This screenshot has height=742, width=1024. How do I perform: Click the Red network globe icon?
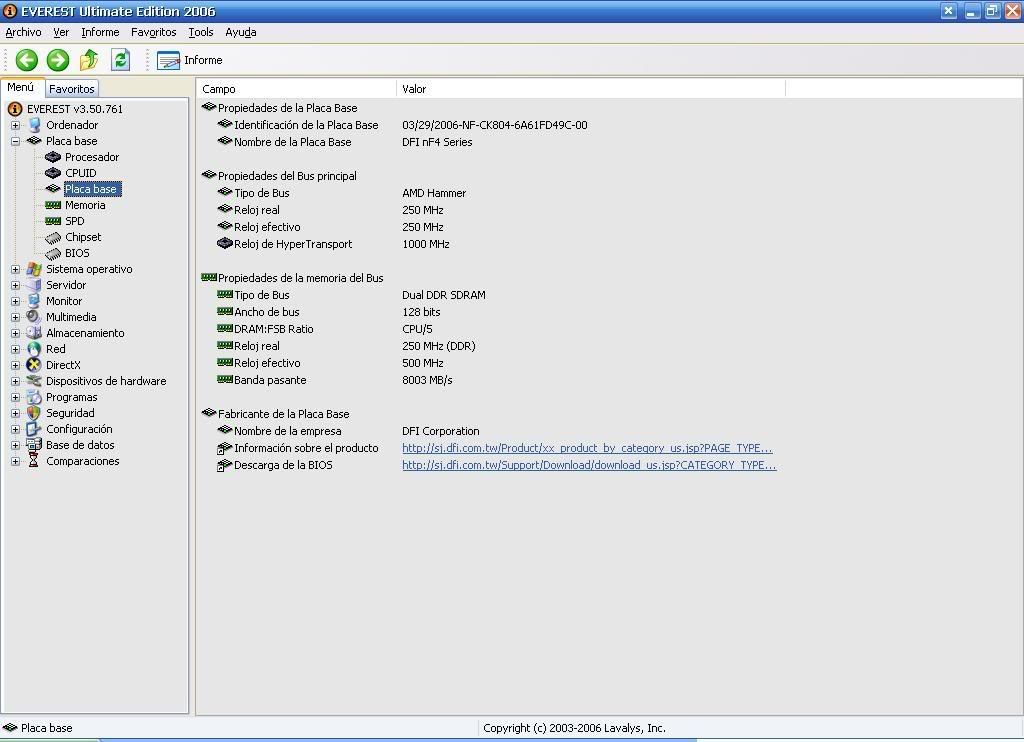point(34,349)
